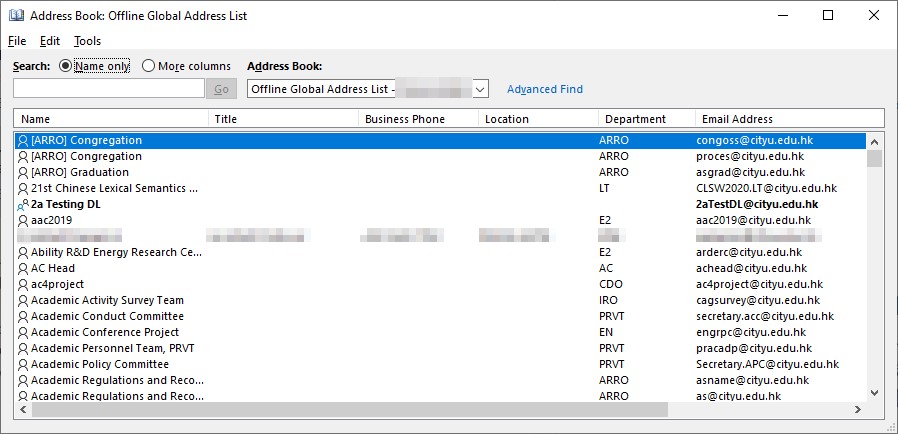
Task: Click the Address Book icon in title bar
Action: (x=15, y=16)
